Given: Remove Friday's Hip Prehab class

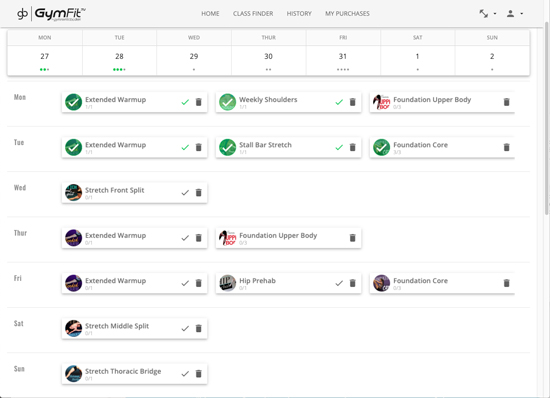Looking at the screenshot, I should (x=353, y=283).
